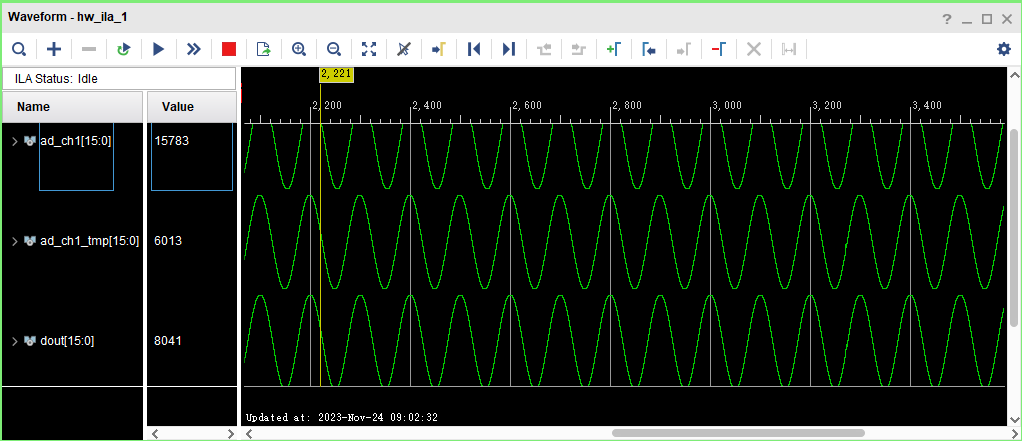Expand the dout[15:0] bus

(x=15, y=341)
